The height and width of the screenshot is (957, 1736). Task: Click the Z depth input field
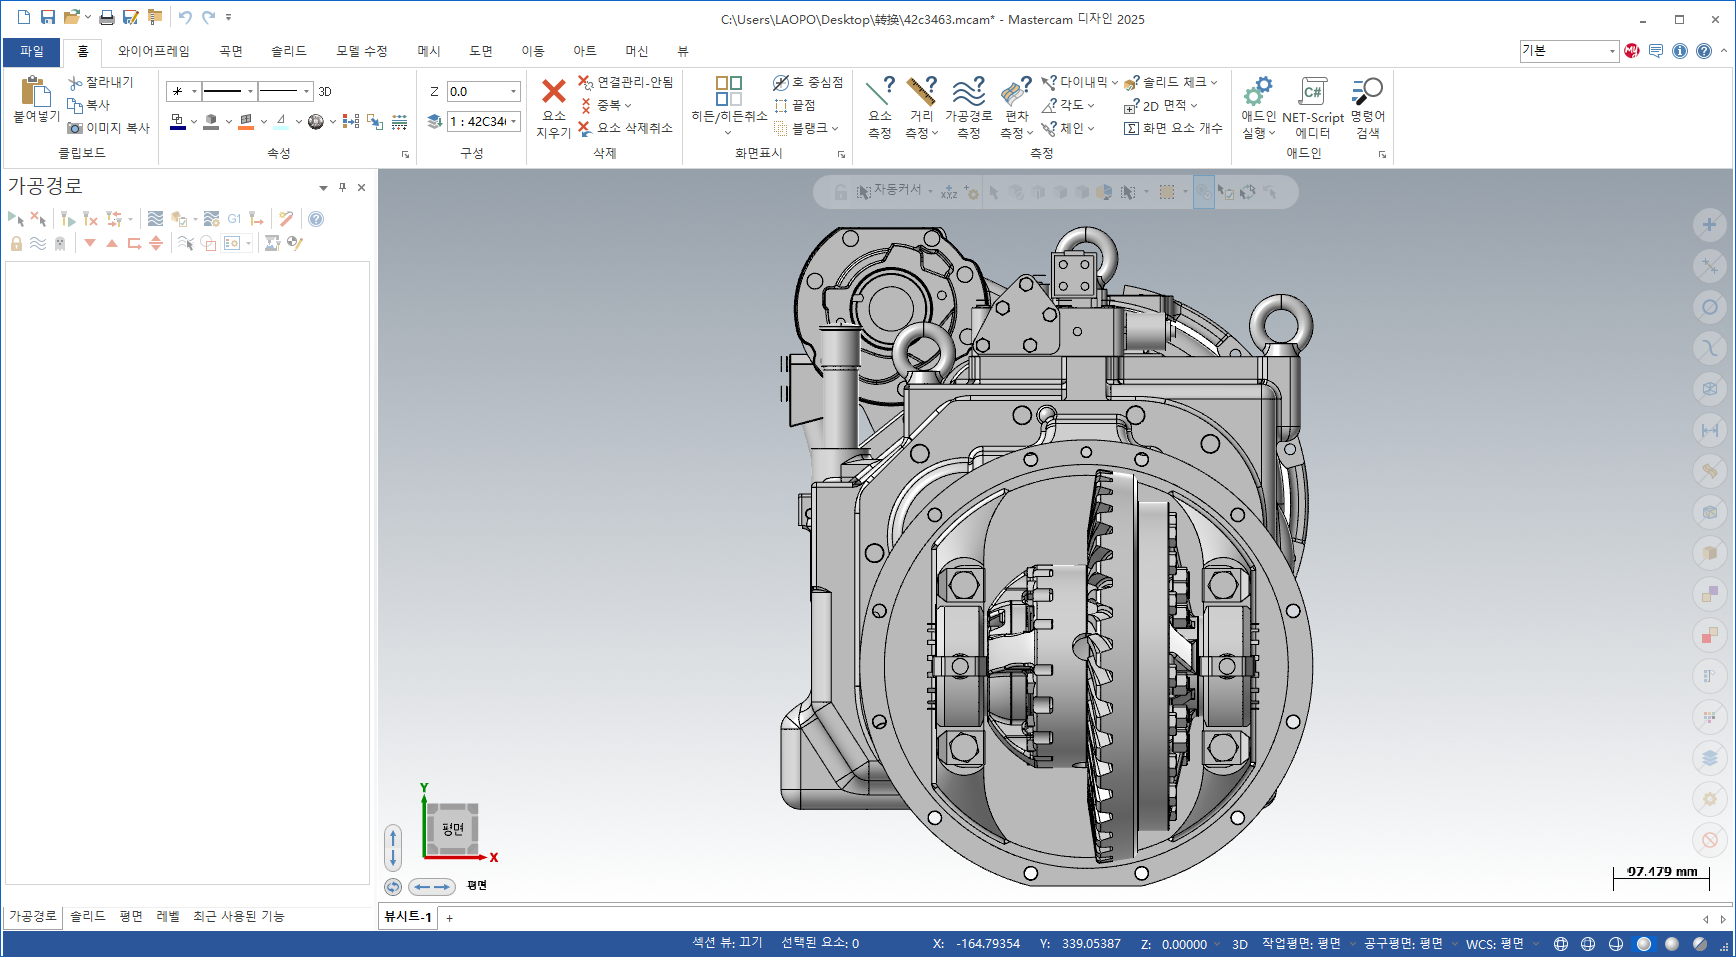pyautogui.click(x=483, y=91)
